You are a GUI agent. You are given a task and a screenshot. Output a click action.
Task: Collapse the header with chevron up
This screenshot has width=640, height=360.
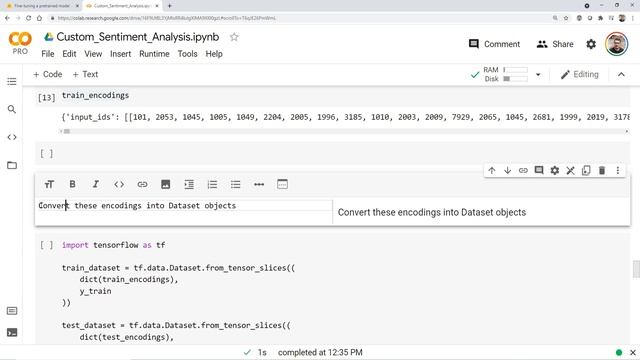click(621, 74)
